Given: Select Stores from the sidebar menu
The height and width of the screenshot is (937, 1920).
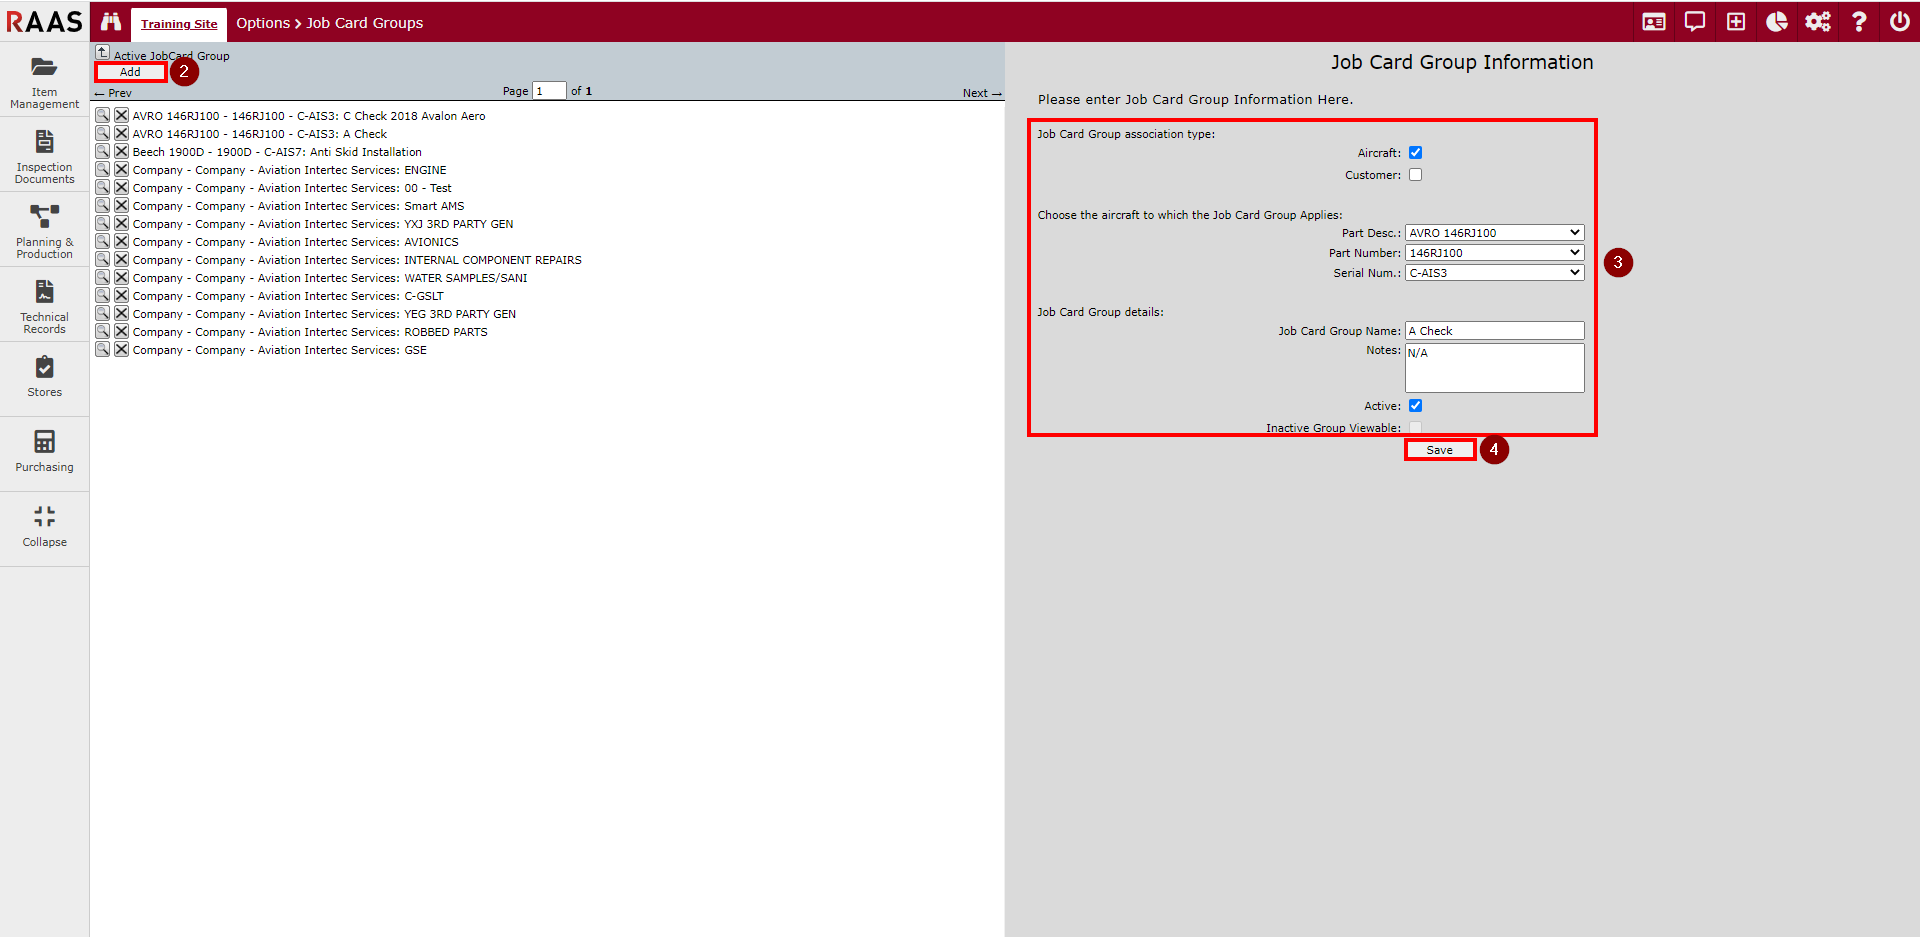Looking at the screenshot, I should [44, 378].
